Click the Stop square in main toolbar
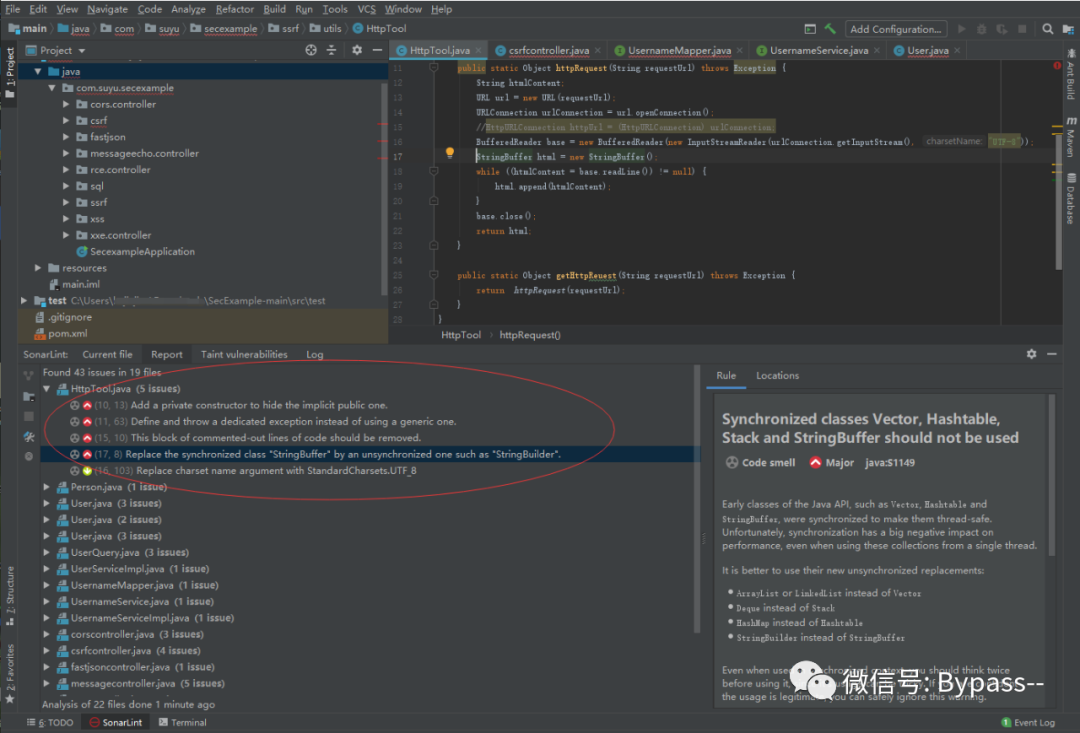Screen dimensions: 1080x733 click(x=1022, y=29)
